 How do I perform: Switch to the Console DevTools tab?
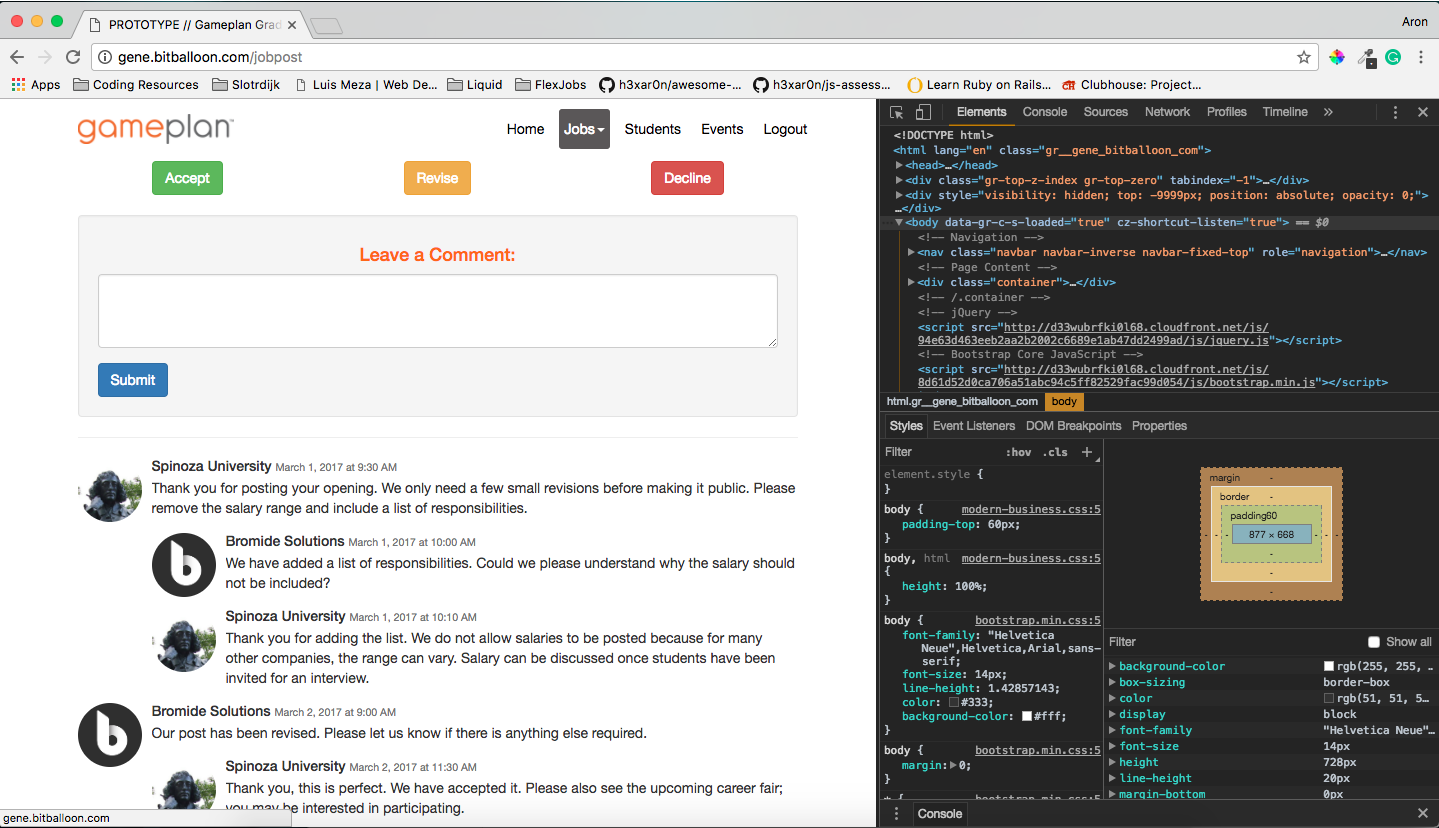(x=1045, y=112)
